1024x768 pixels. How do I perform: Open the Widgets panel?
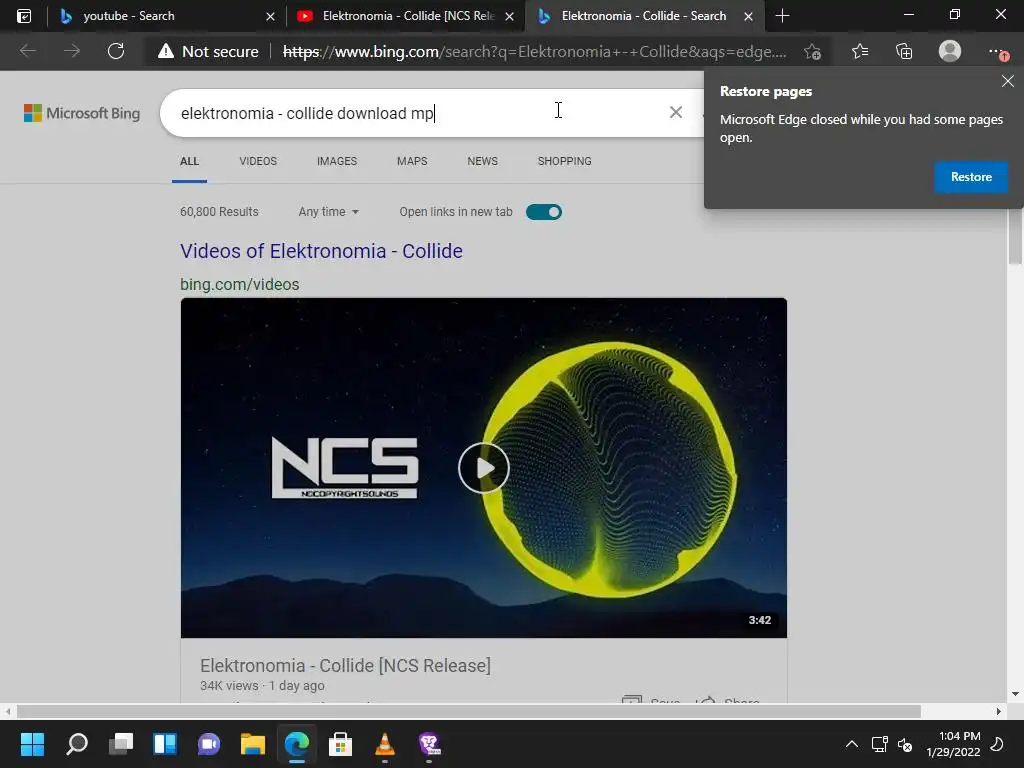[x=165, y=744]
